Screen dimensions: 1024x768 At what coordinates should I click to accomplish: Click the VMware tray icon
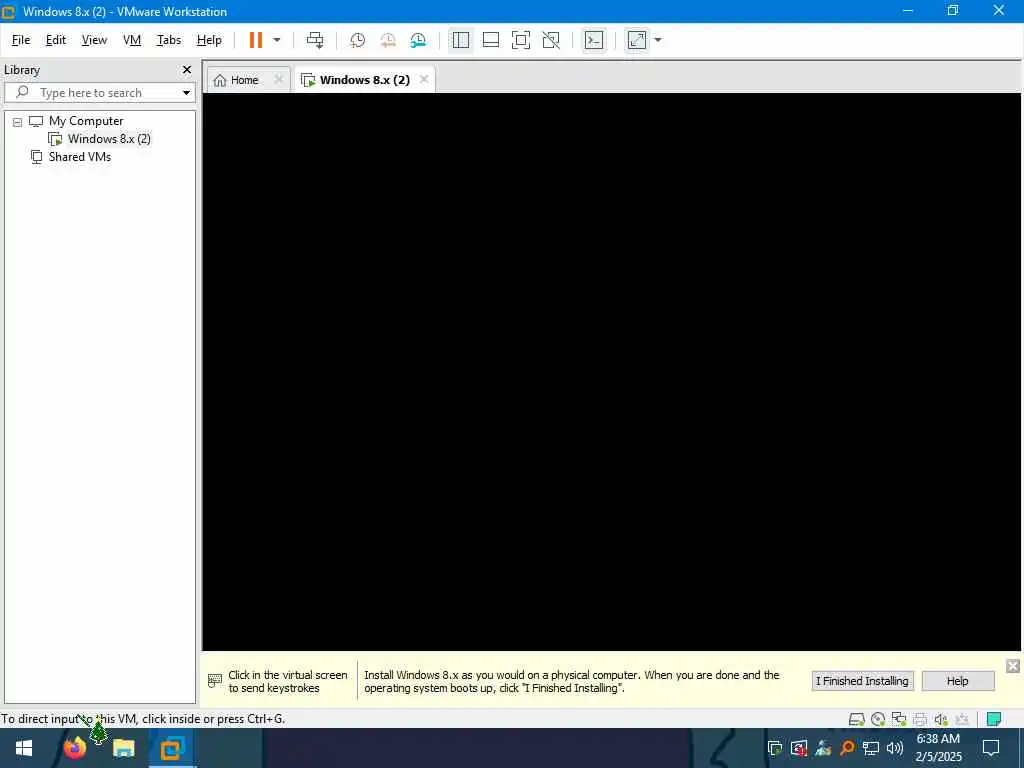[x=775, y=748]
